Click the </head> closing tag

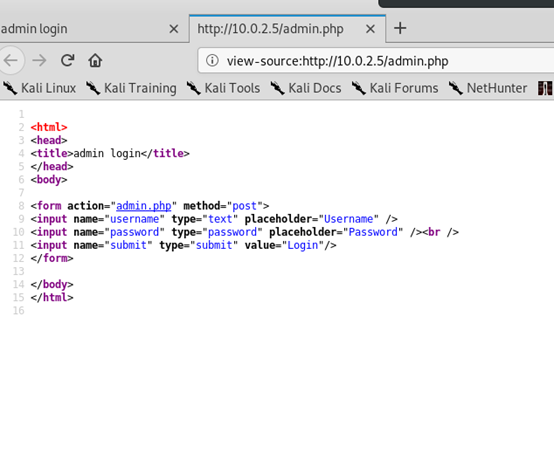52,166
